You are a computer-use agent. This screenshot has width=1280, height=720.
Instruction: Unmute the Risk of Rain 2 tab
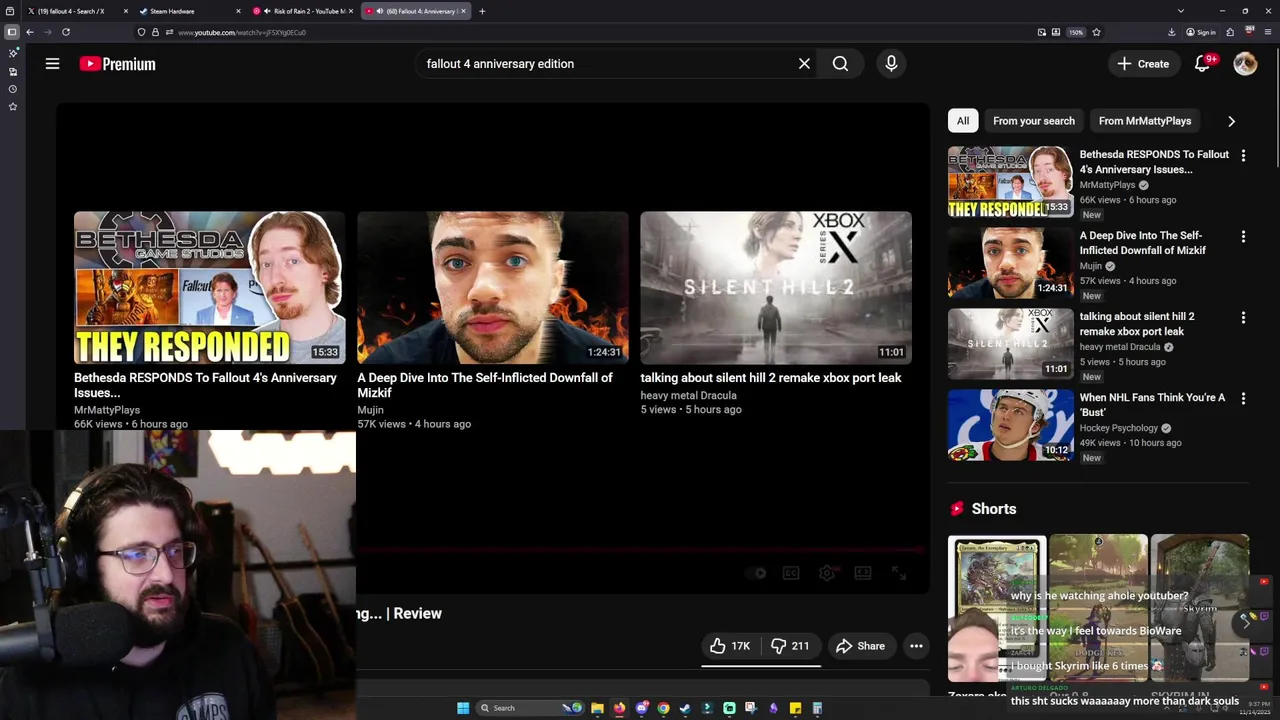coord(267,11)
